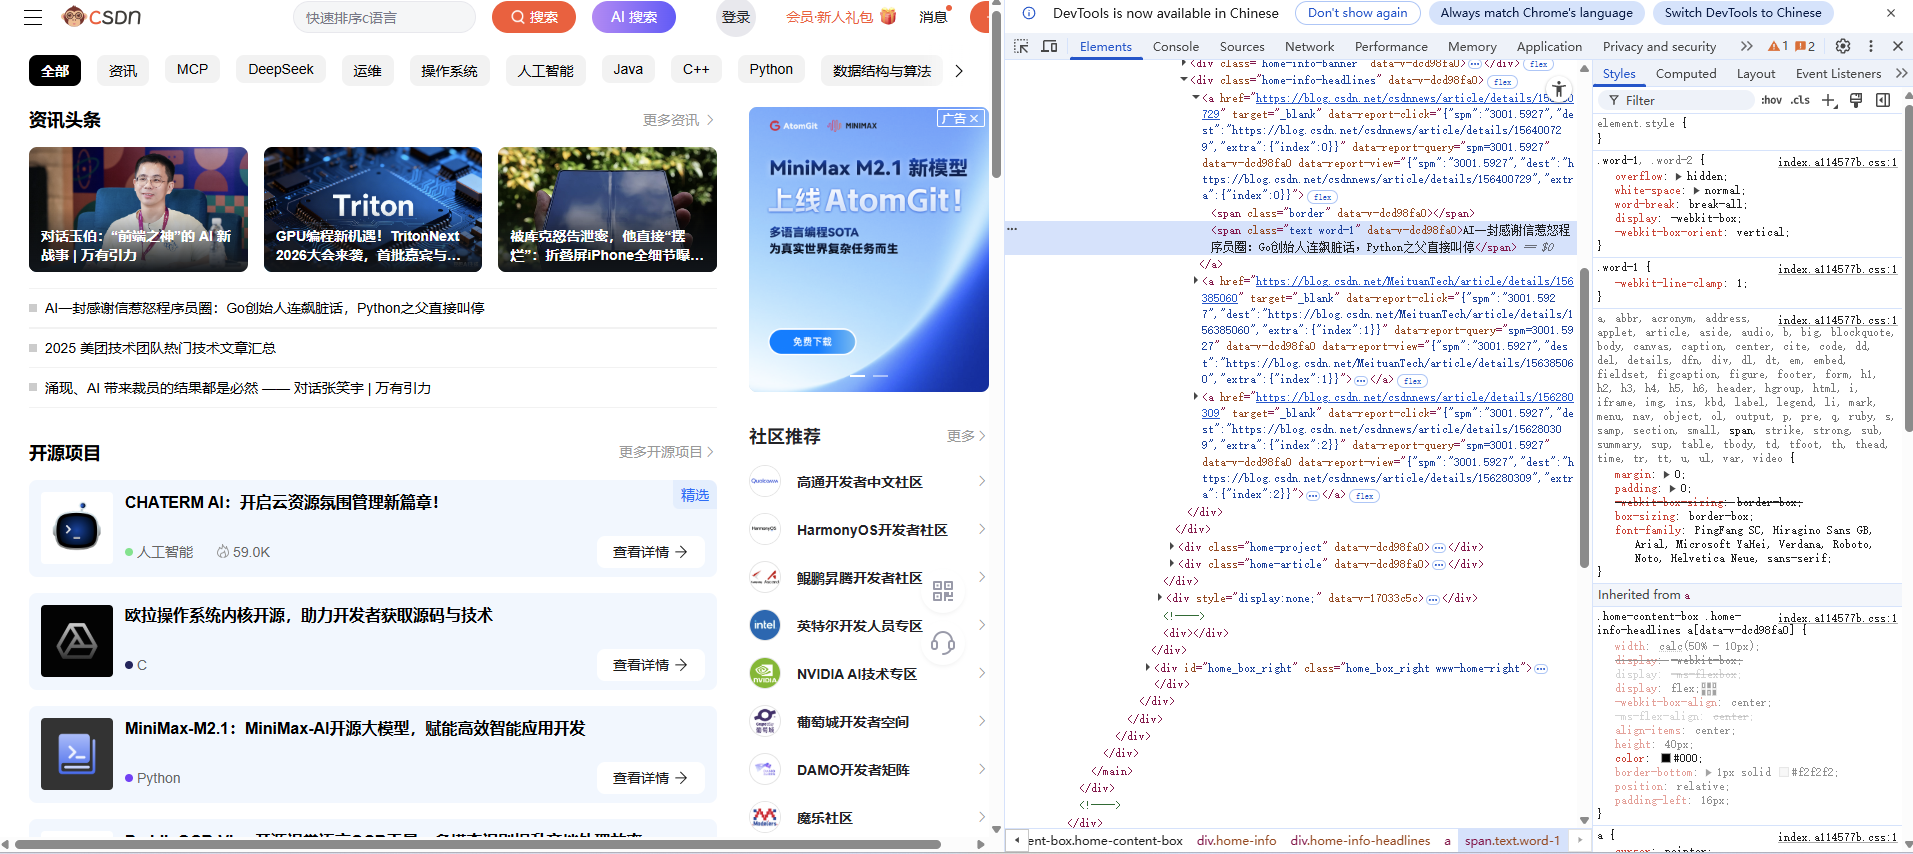Expand the MeituanTech article anchor node
This screenshot has height=854, width=1913.
[1196, 281]
